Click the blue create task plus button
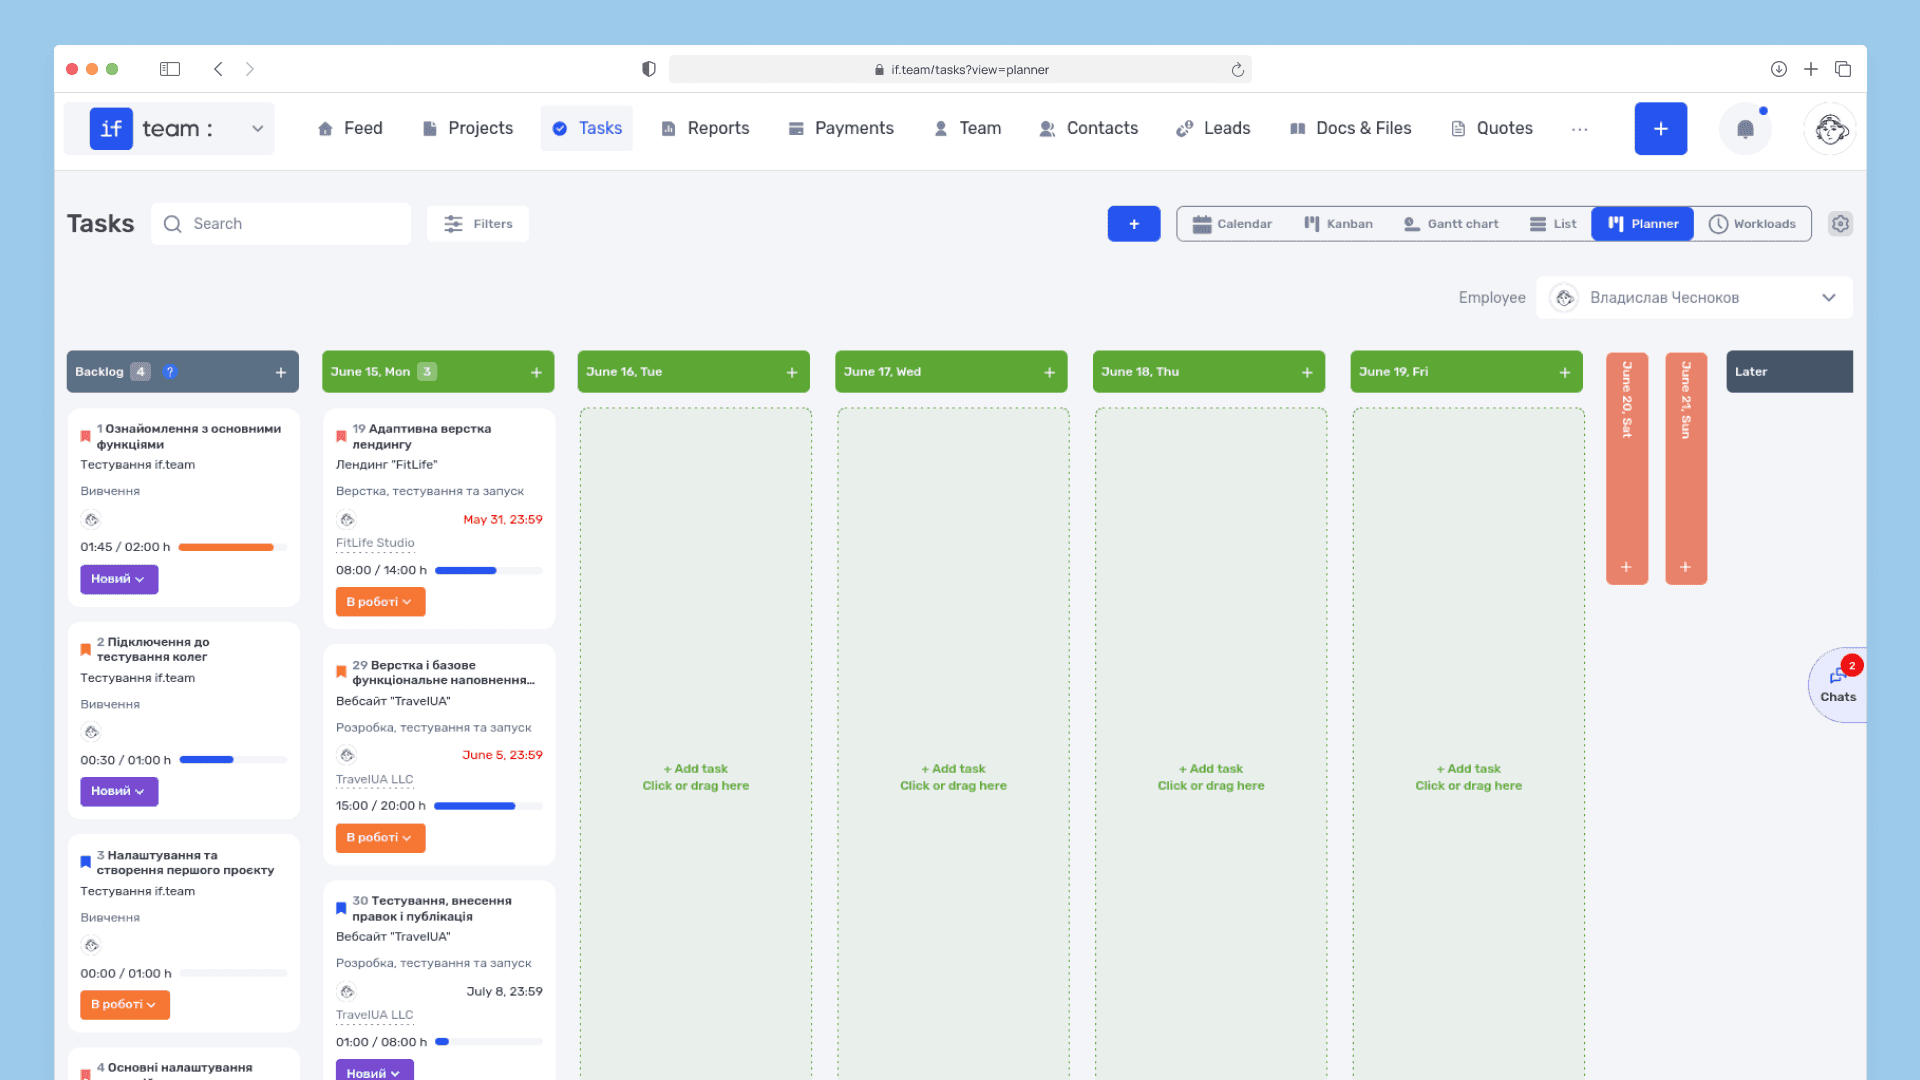 pos(1134,224)
